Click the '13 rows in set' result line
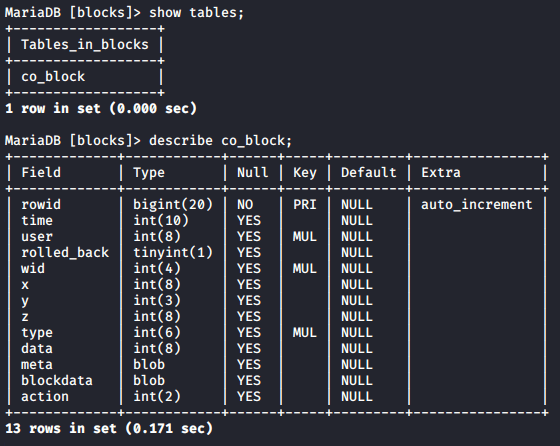This screenshot has width=560, height=446. (109, 429)
